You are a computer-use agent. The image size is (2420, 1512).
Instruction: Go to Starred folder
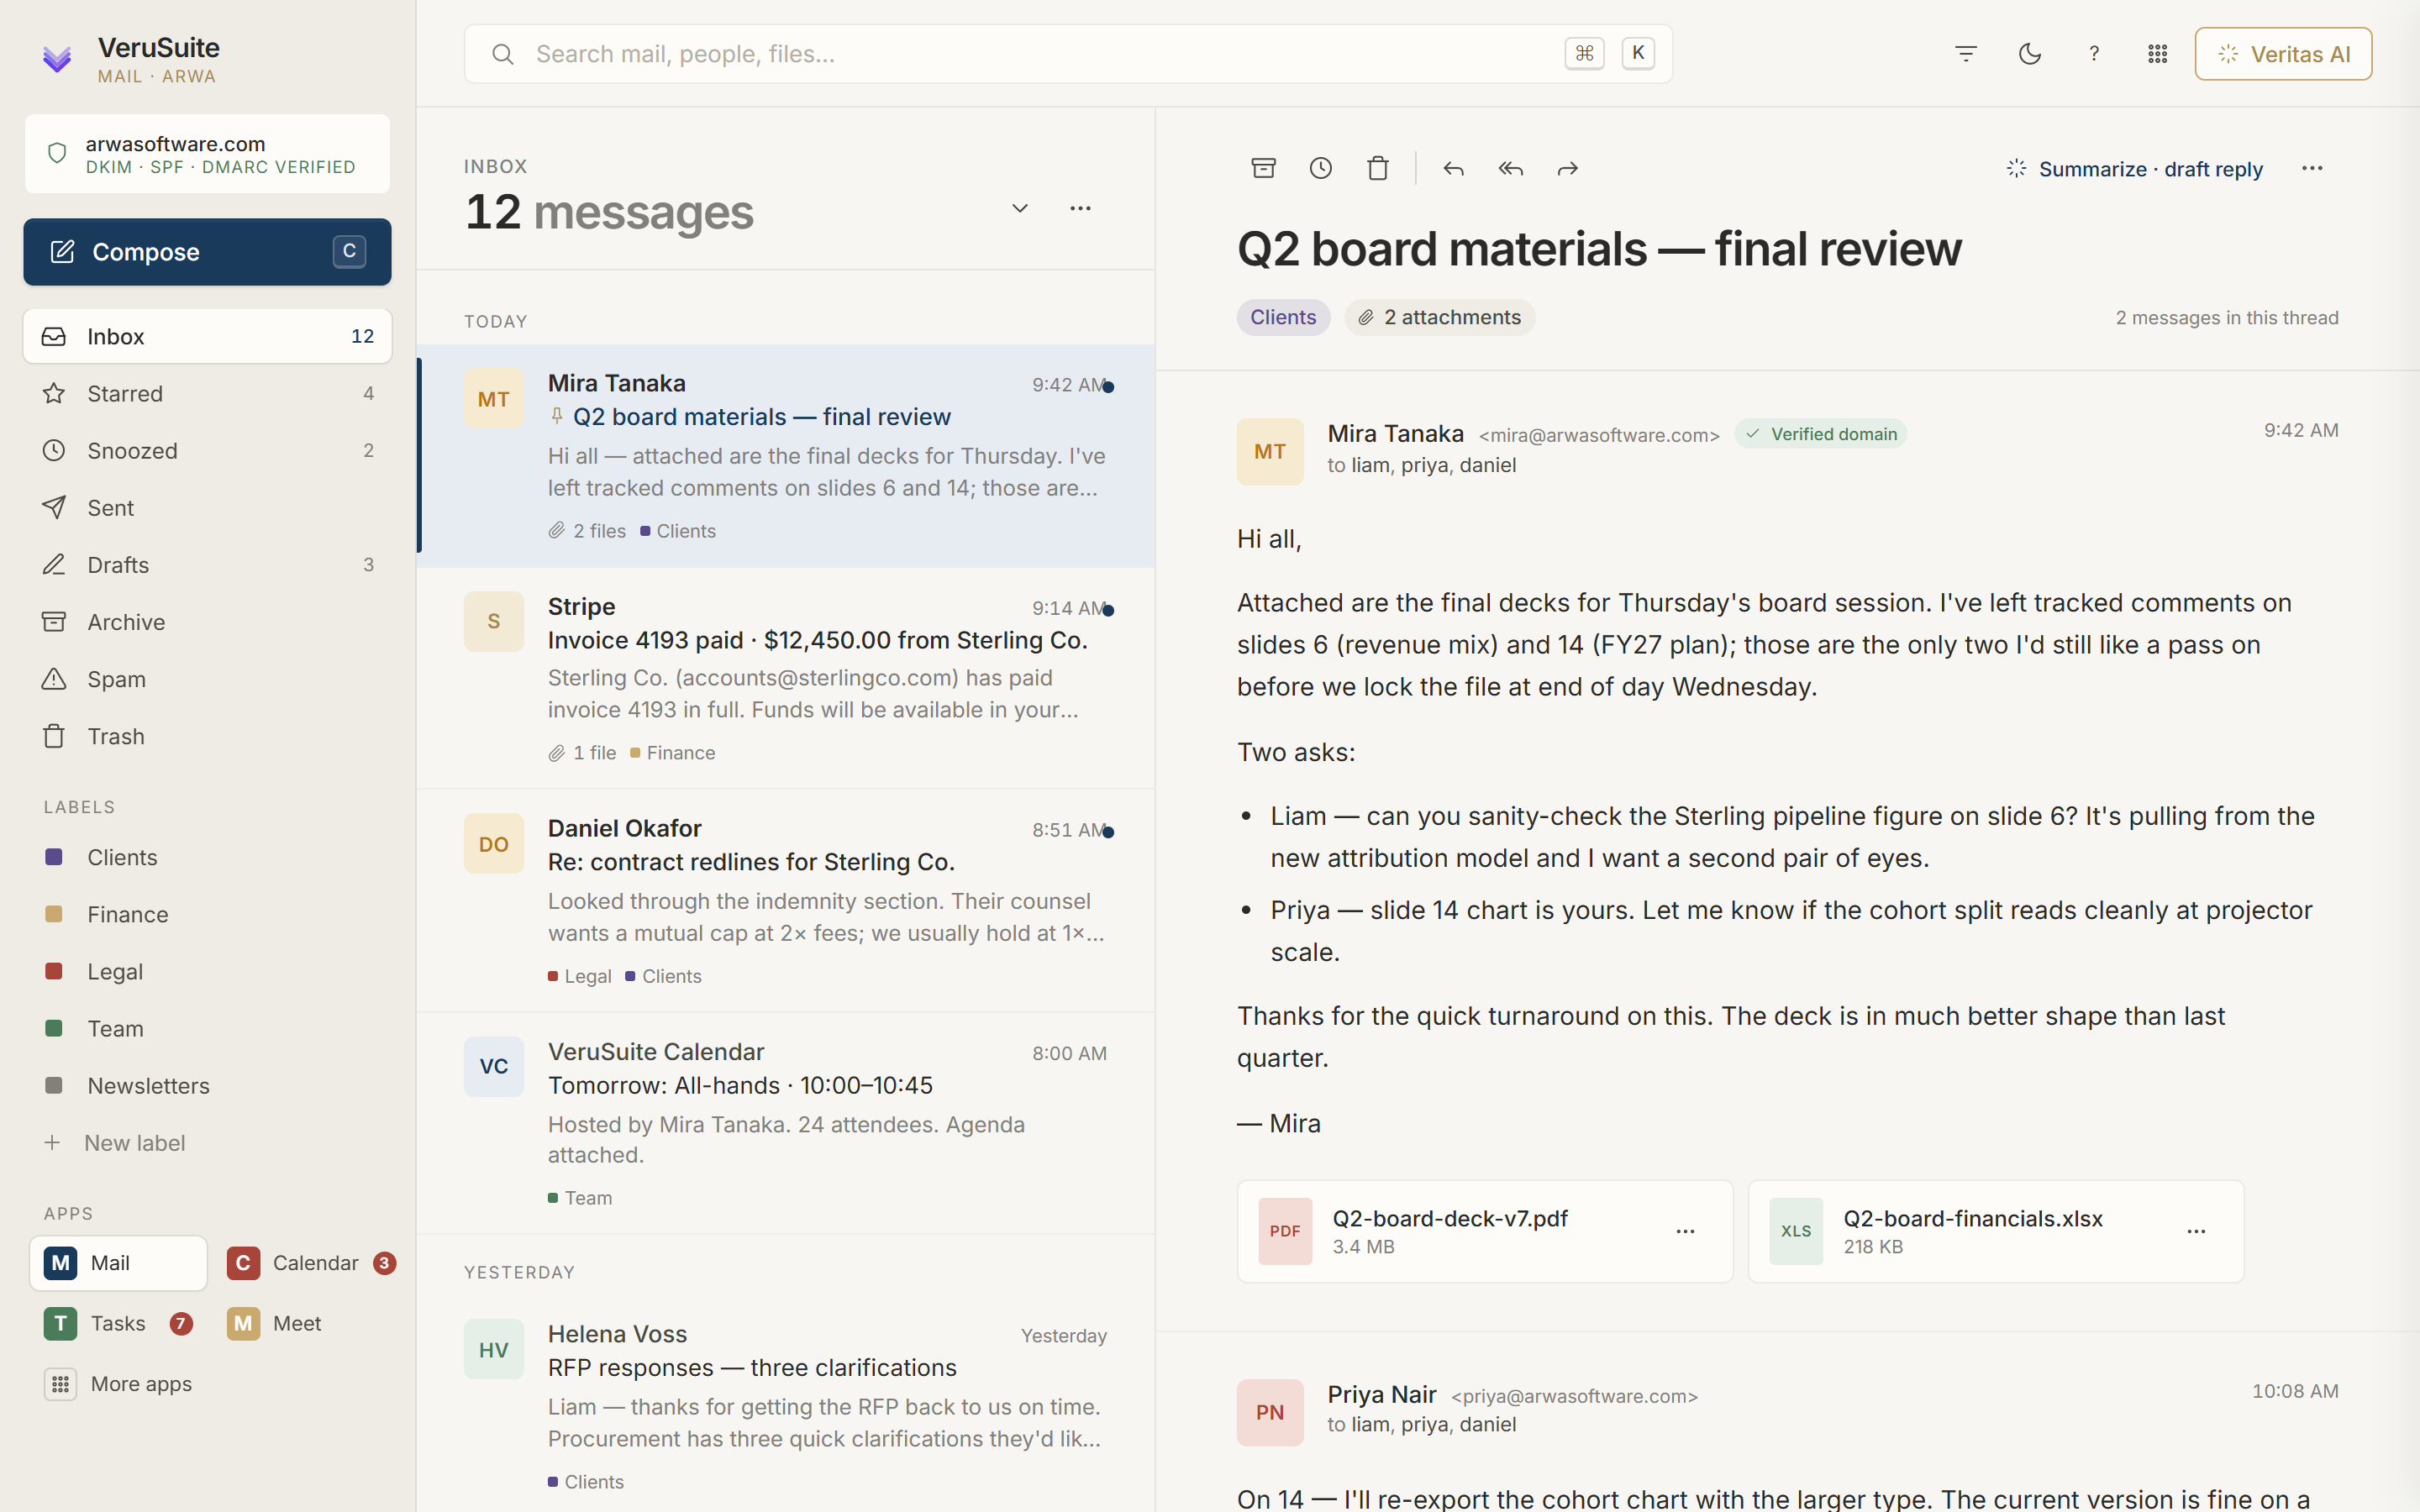[x=207, y=393]
